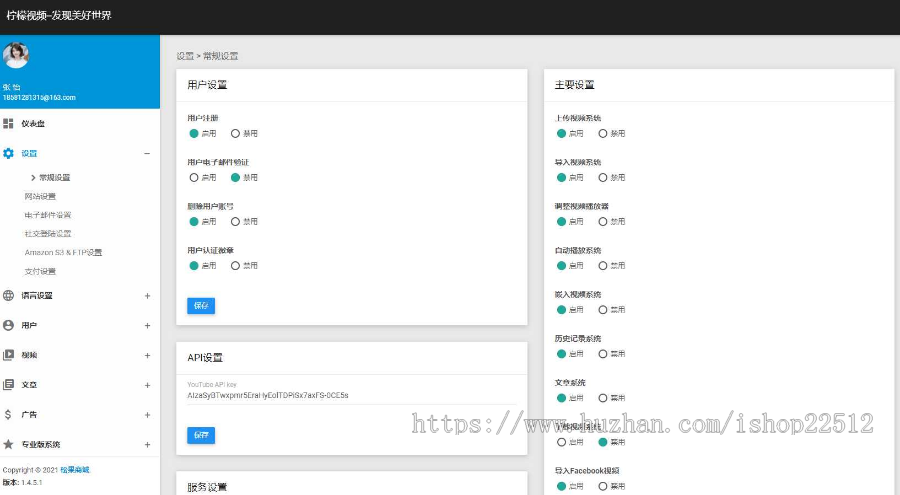Expand the 视频 menu plus sign
This screenshot has height=495, width=900.
point(147,355)
